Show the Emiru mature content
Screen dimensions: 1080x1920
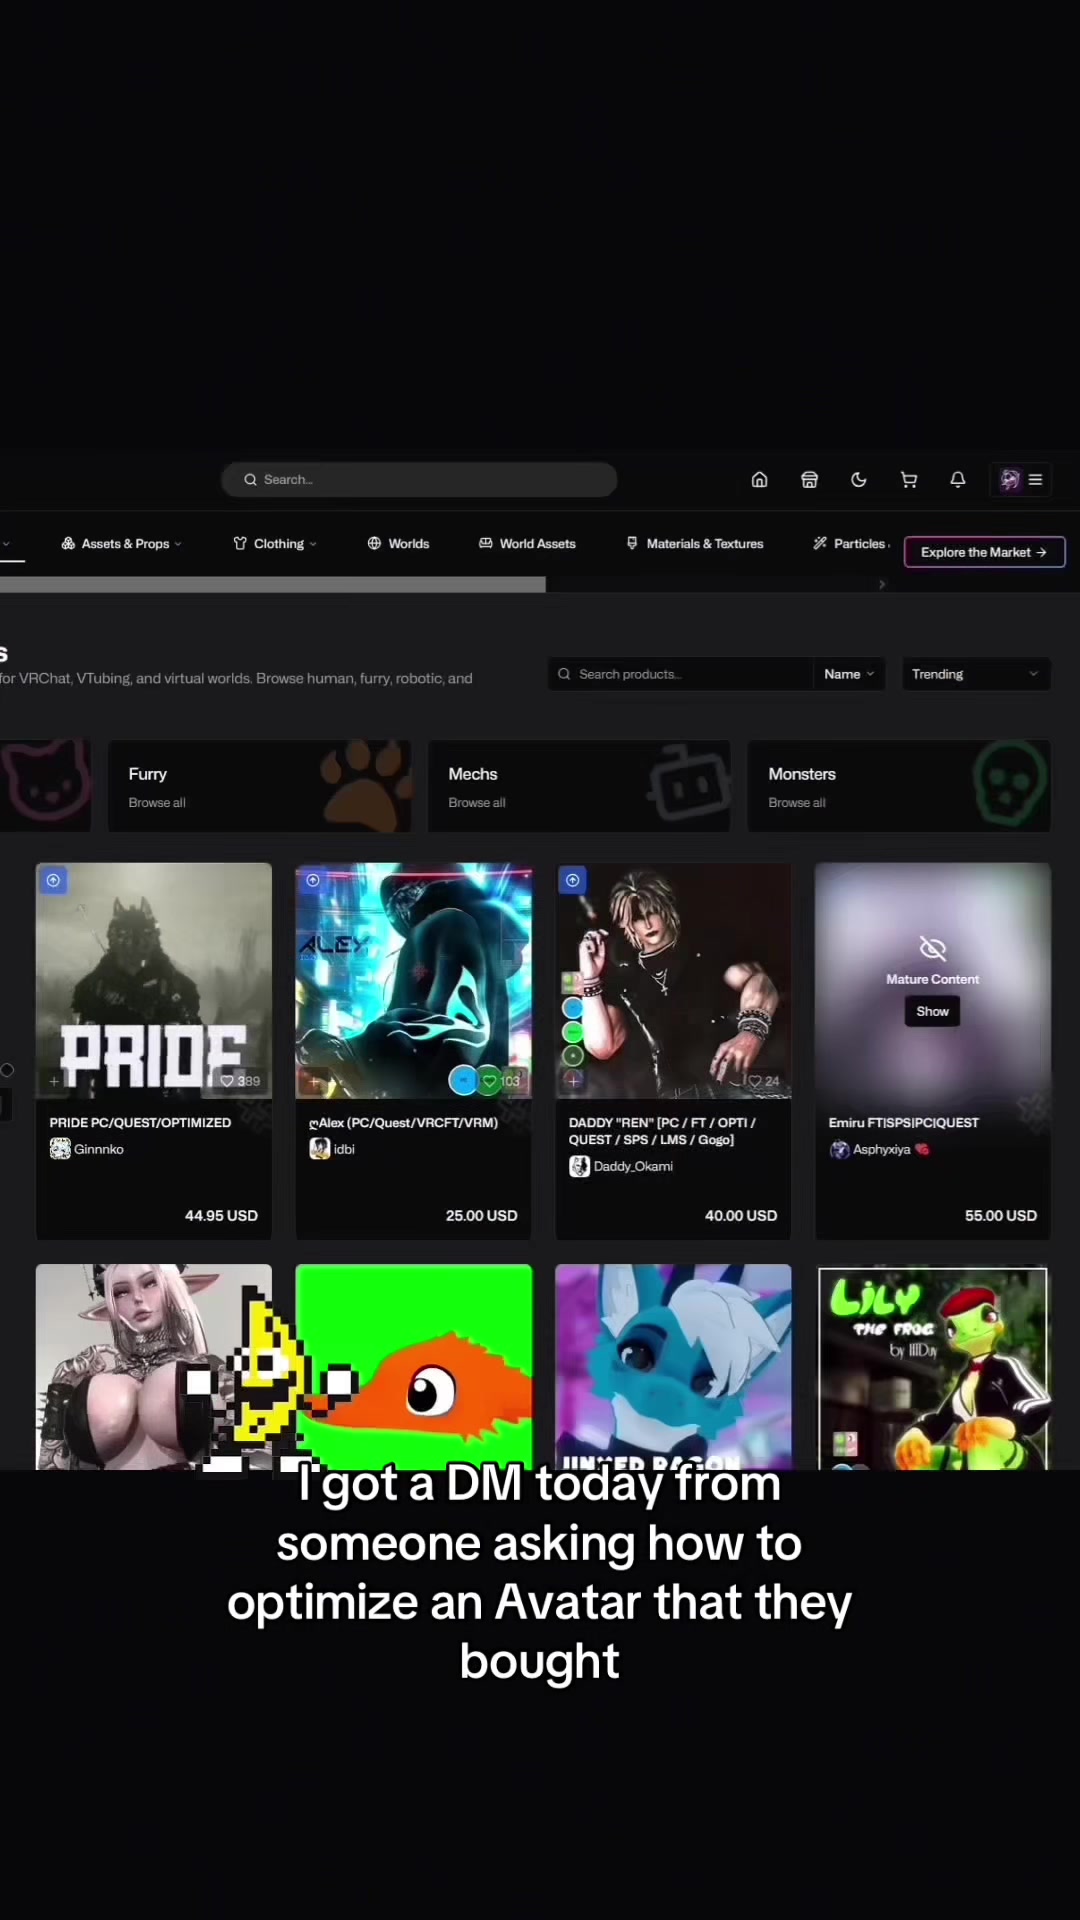coord(932,1011)
